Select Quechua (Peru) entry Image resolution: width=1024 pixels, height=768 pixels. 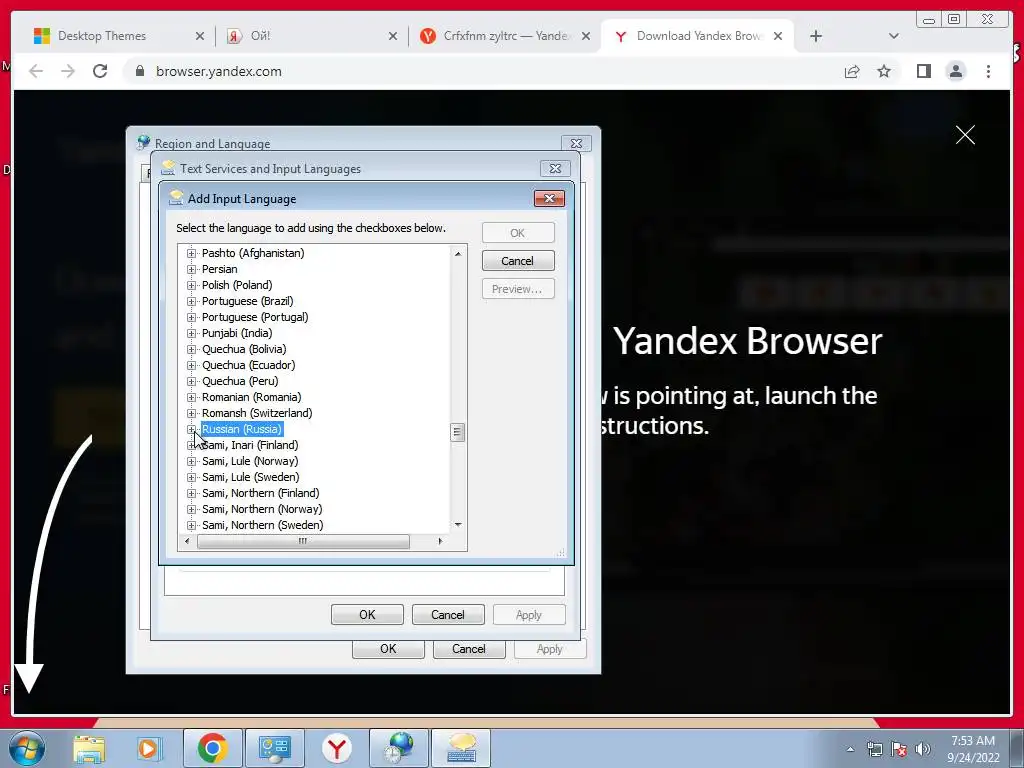[240, 381]
